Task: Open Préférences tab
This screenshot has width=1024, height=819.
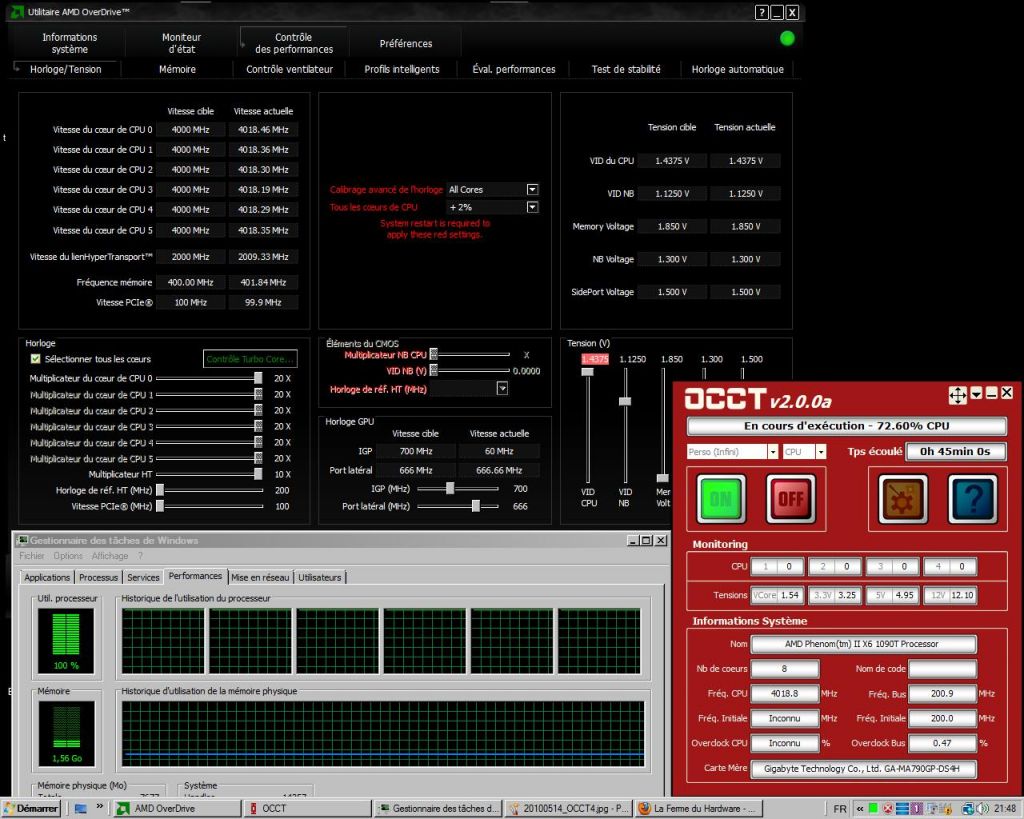Action: click(x=406, y=44)
